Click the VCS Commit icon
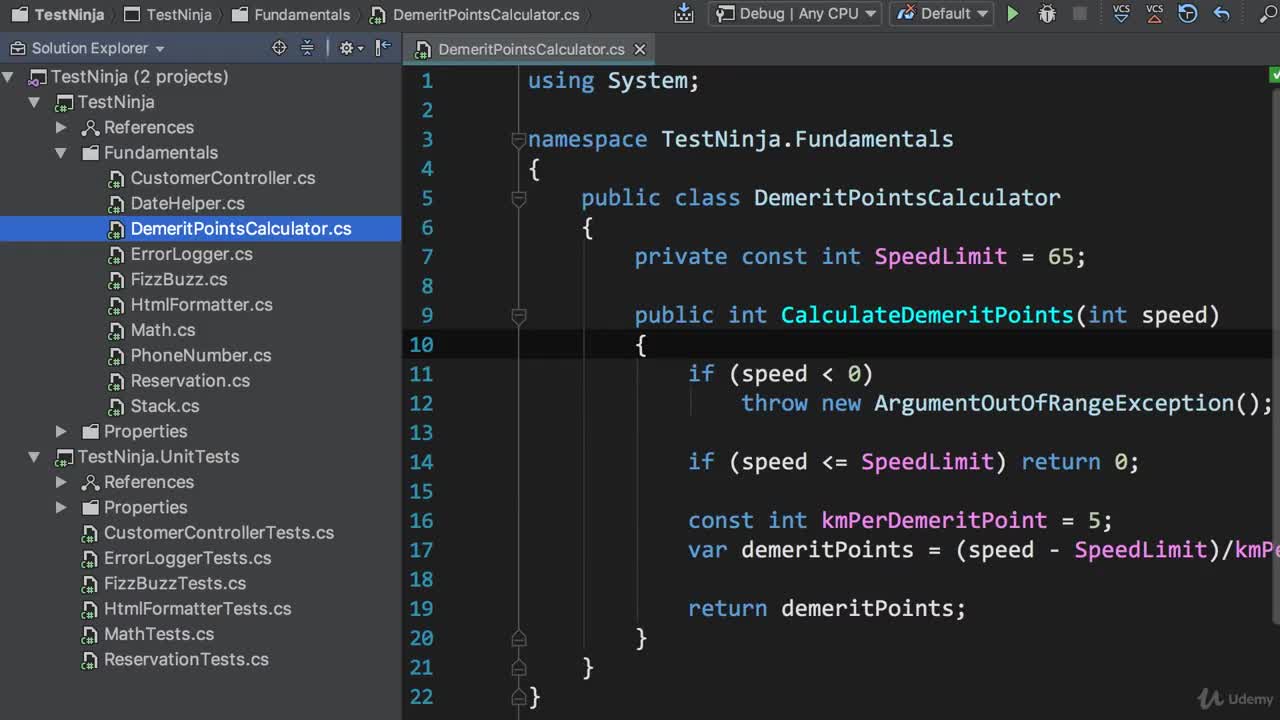Viewport: 1280px width, 720px height. (x=1155, y=13)
